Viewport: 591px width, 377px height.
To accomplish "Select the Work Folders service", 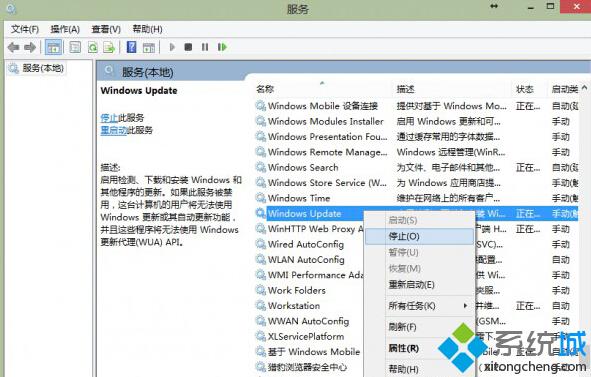I will pyautogui.click(x=297, y=290).
